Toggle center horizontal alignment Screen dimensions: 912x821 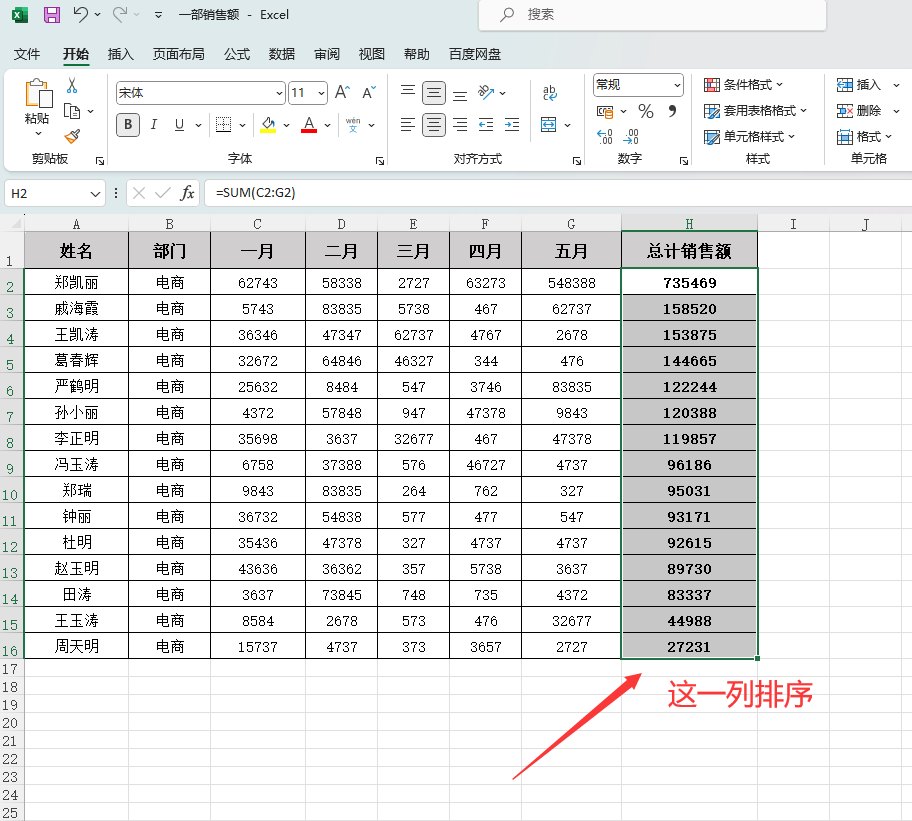coord(434,124)
